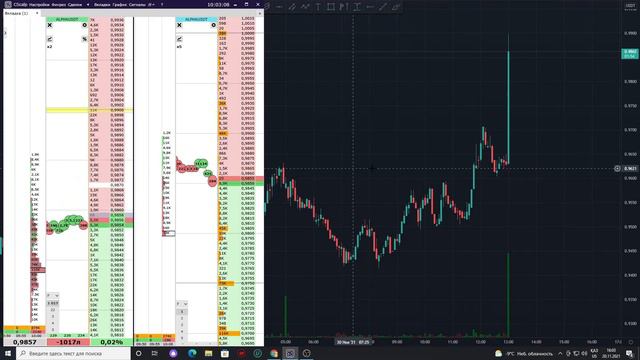Click the orange 0,9700 row in right order book
Image resolution: width=640 pixels, height=360 pixels.
tap(240, 333)
